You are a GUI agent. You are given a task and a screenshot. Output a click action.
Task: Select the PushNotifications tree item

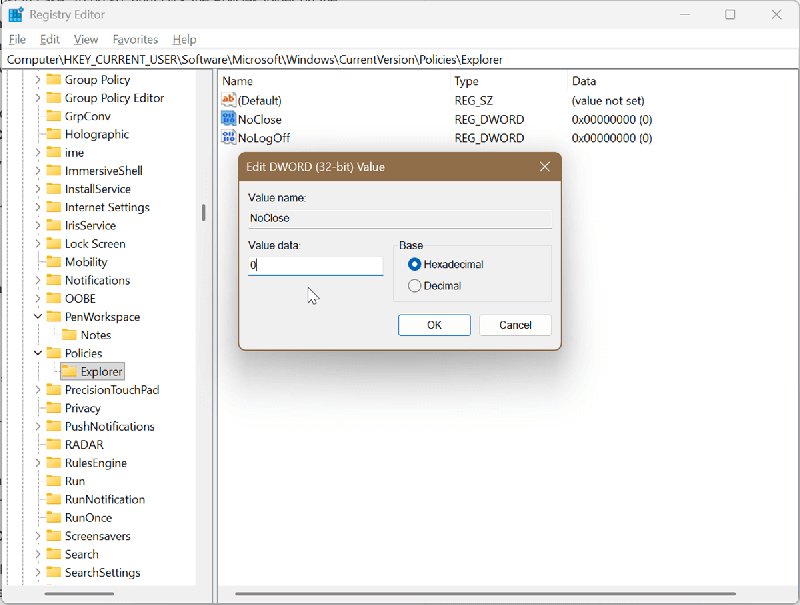[109, 426]
